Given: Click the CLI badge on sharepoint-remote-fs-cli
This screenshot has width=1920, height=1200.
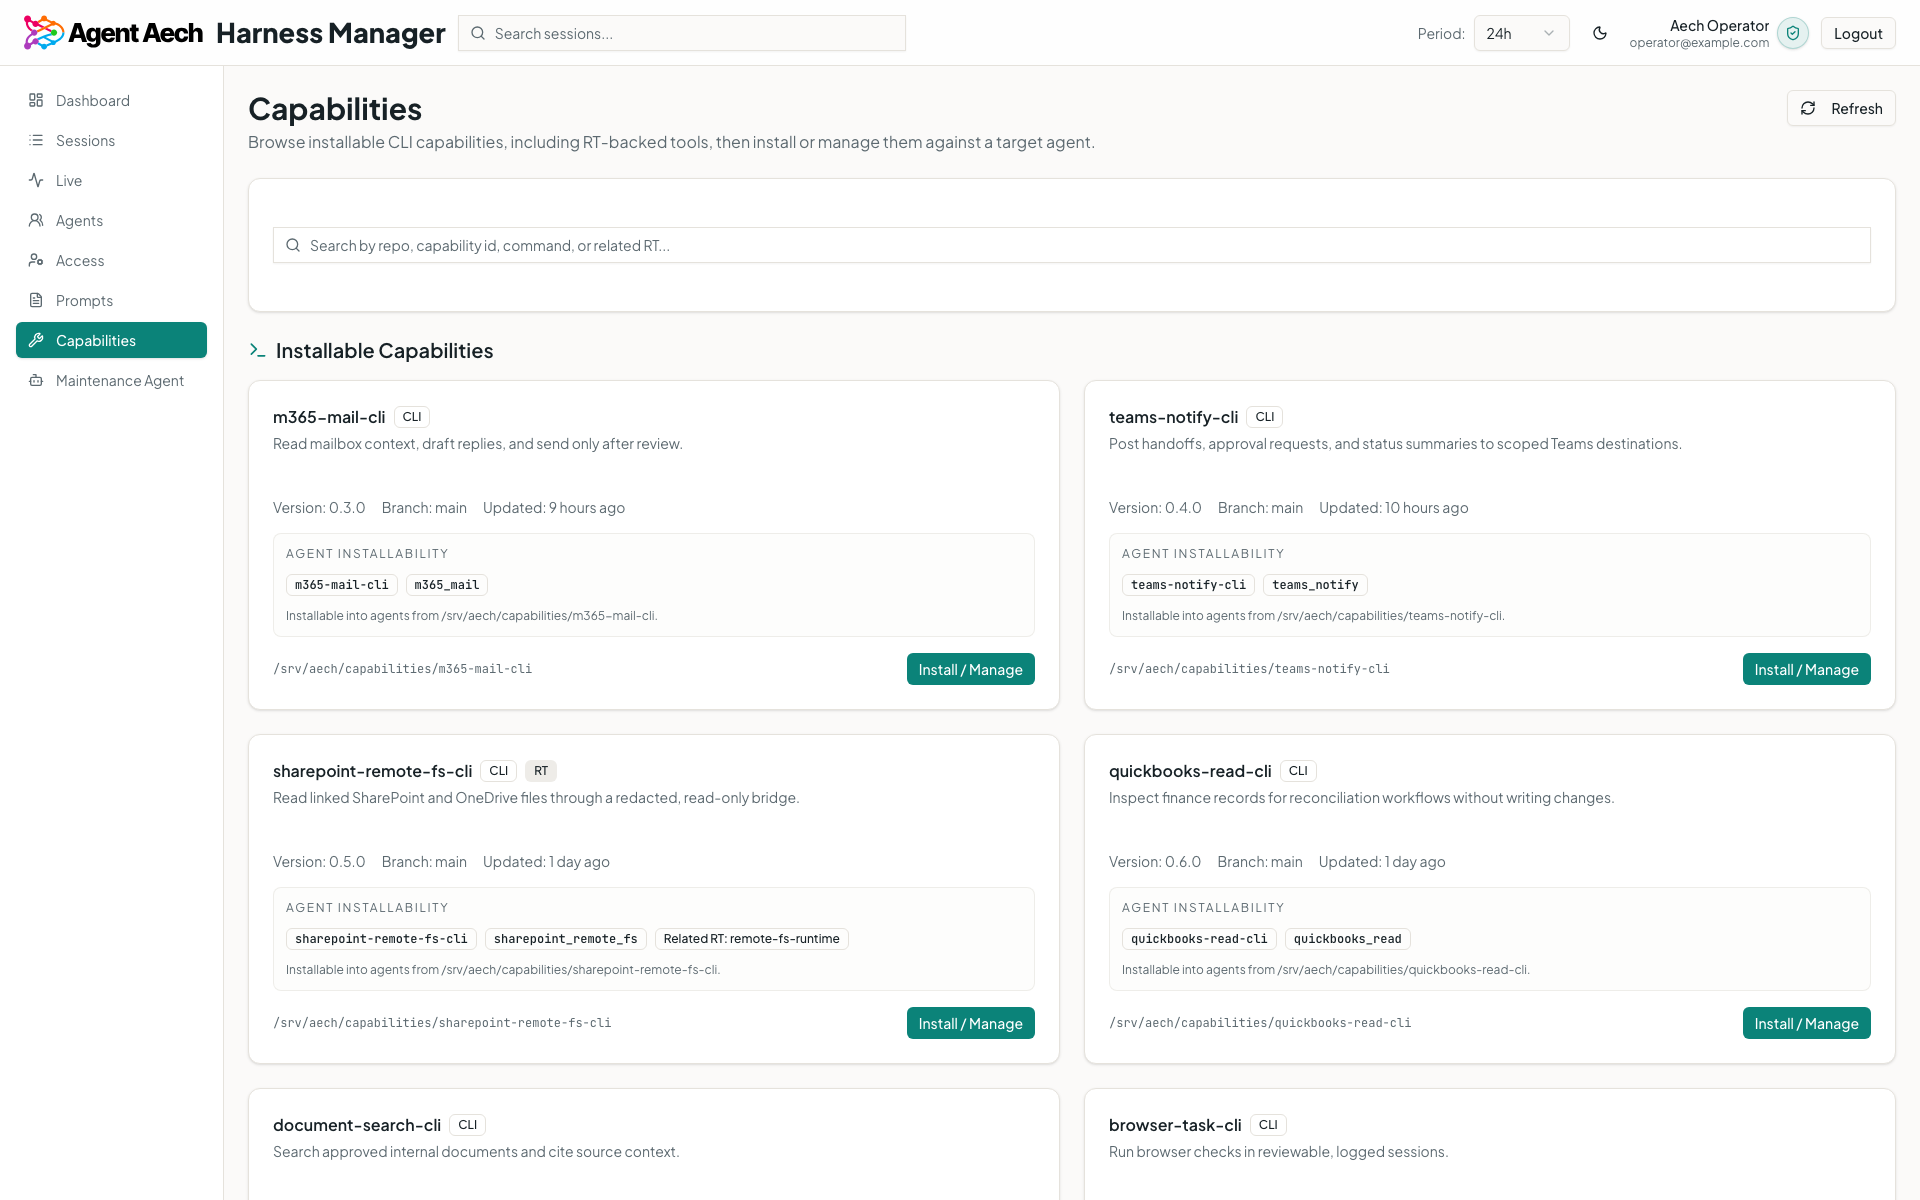Looking at the screenshot, I should pyautogui.click(x=499, y=771).
